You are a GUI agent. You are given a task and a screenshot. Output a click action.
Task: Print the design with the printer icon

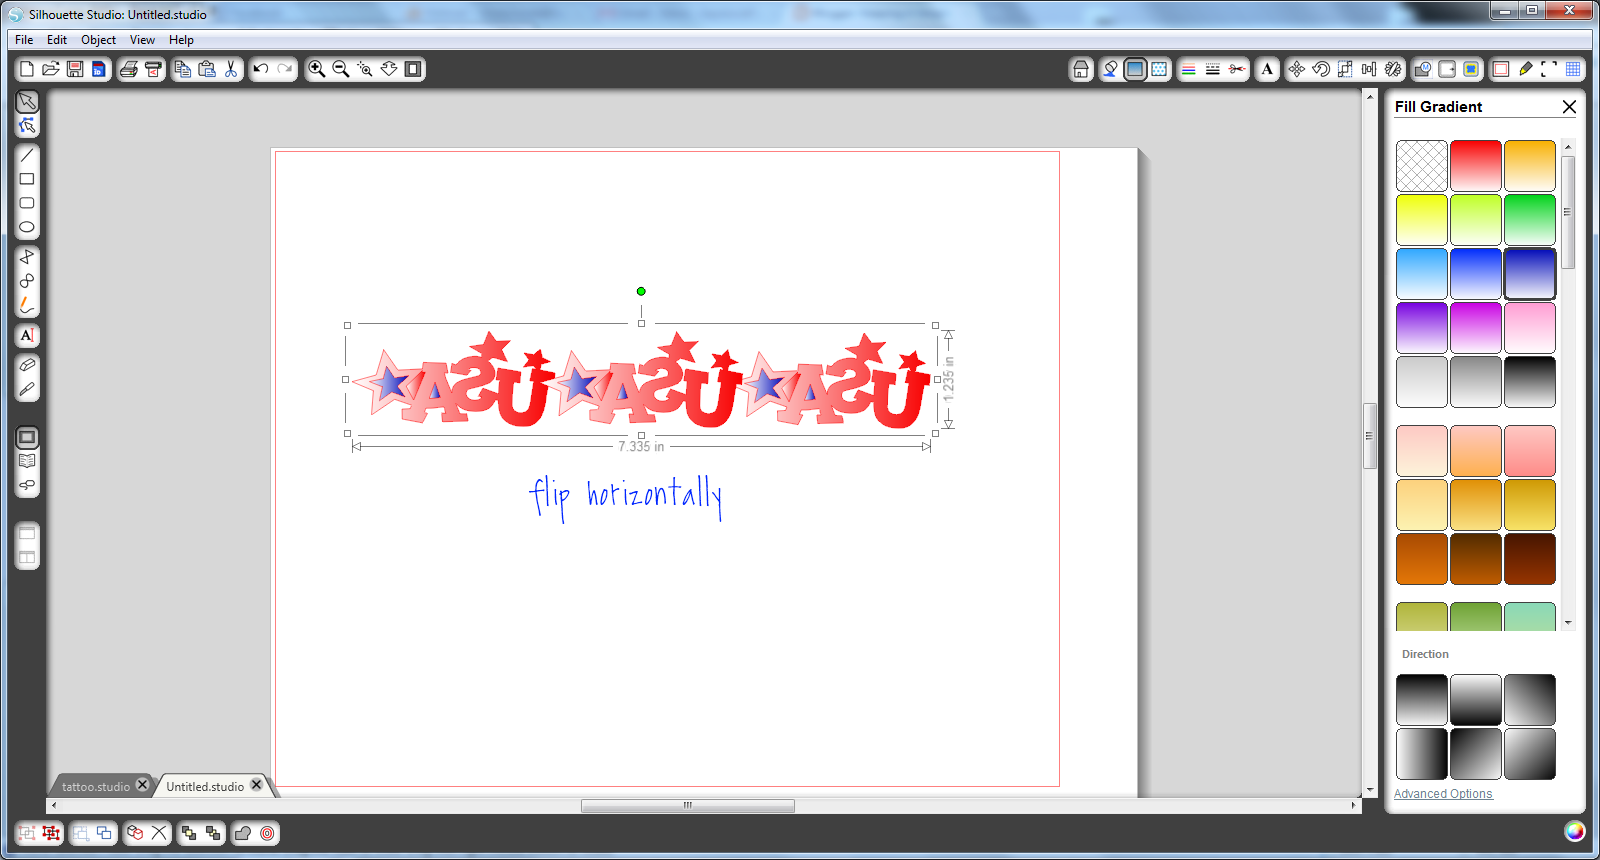(129, 69)
